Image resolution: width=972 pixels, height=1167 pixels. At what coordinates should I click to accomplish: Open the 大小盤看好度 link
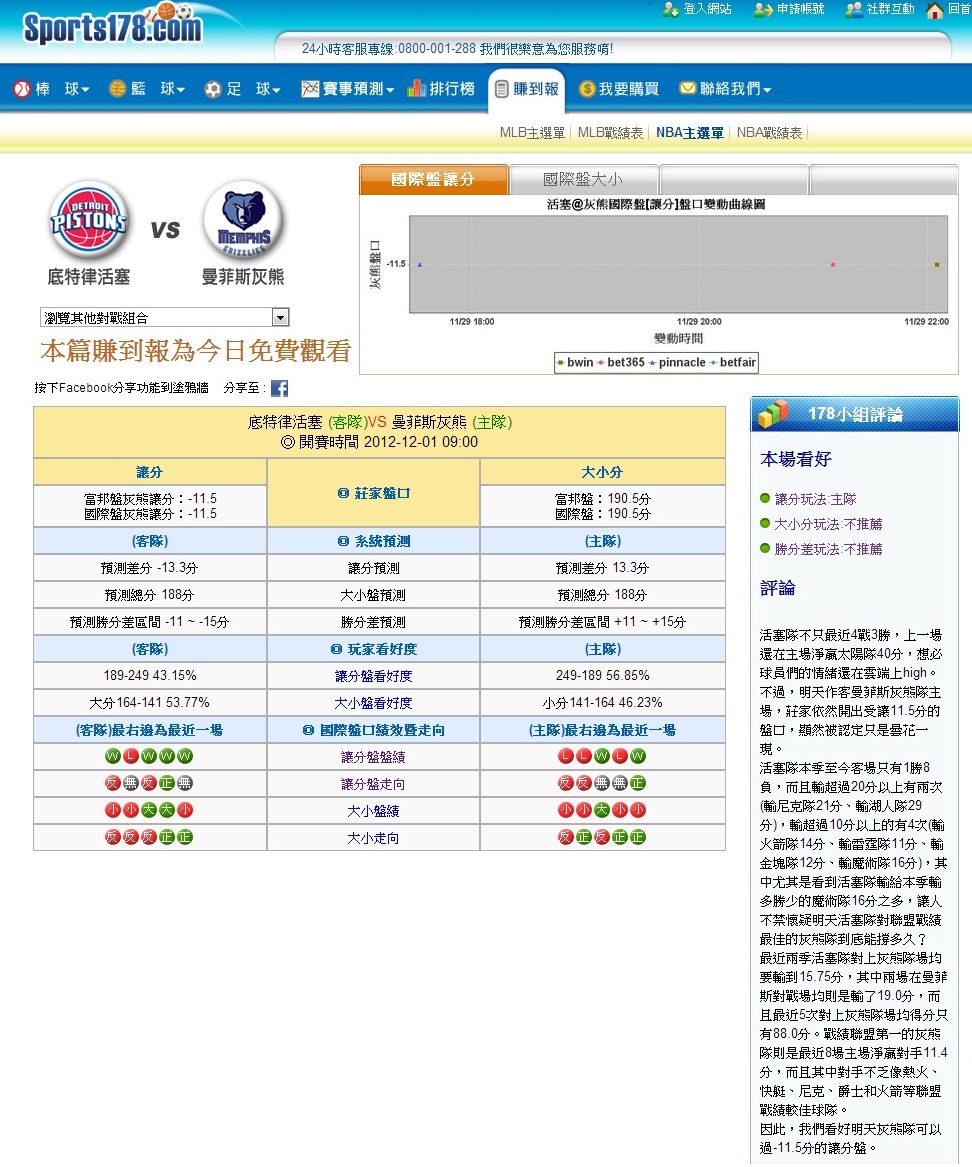[x=374, y=703]
